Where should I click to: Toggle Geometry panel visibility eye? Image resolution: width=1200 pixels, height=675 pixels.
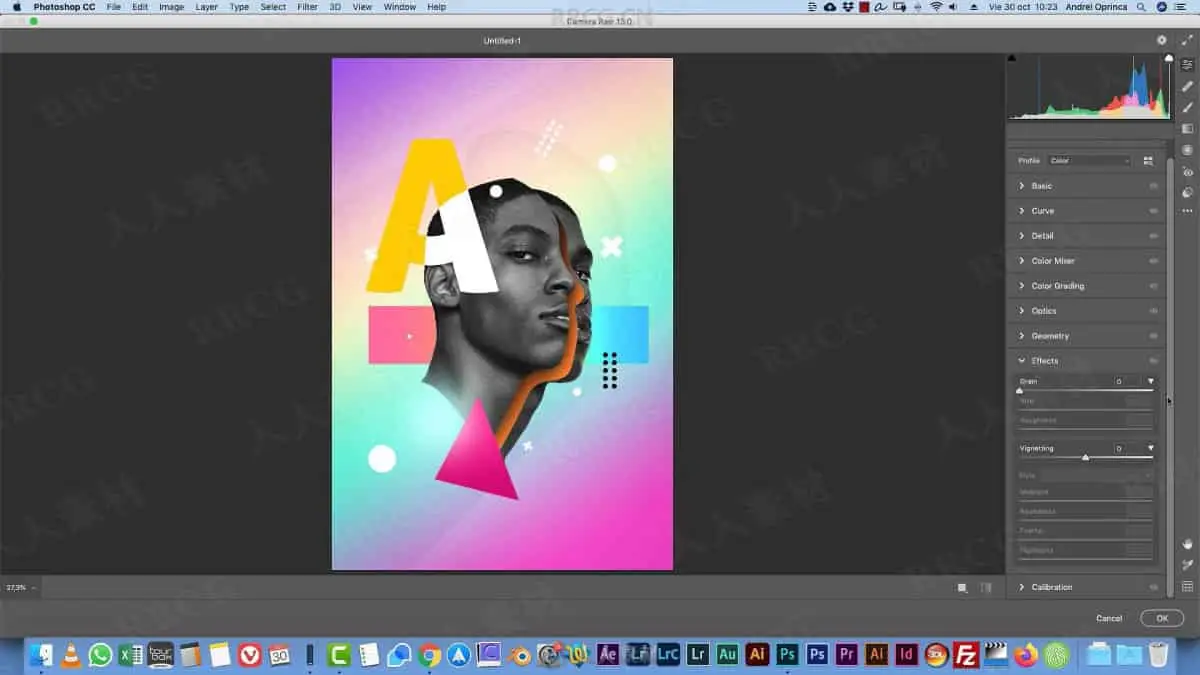[1153, 336]
